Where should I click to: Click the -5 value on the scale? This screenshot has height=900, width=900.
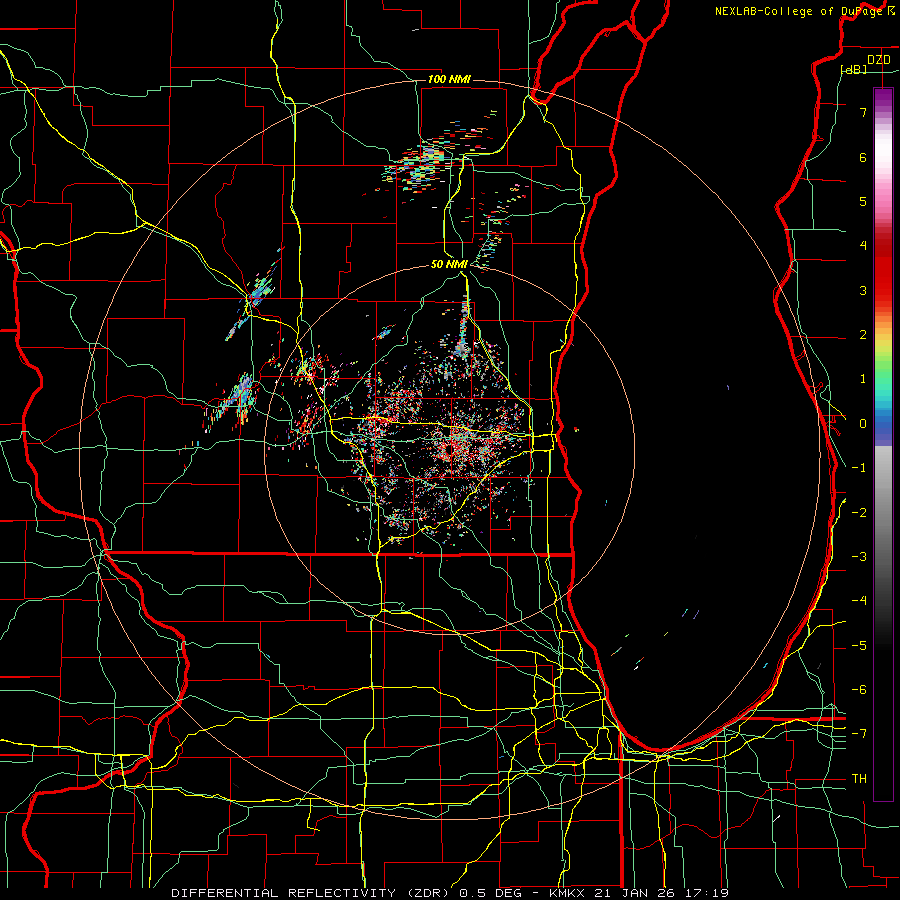[x=859, y=646]
